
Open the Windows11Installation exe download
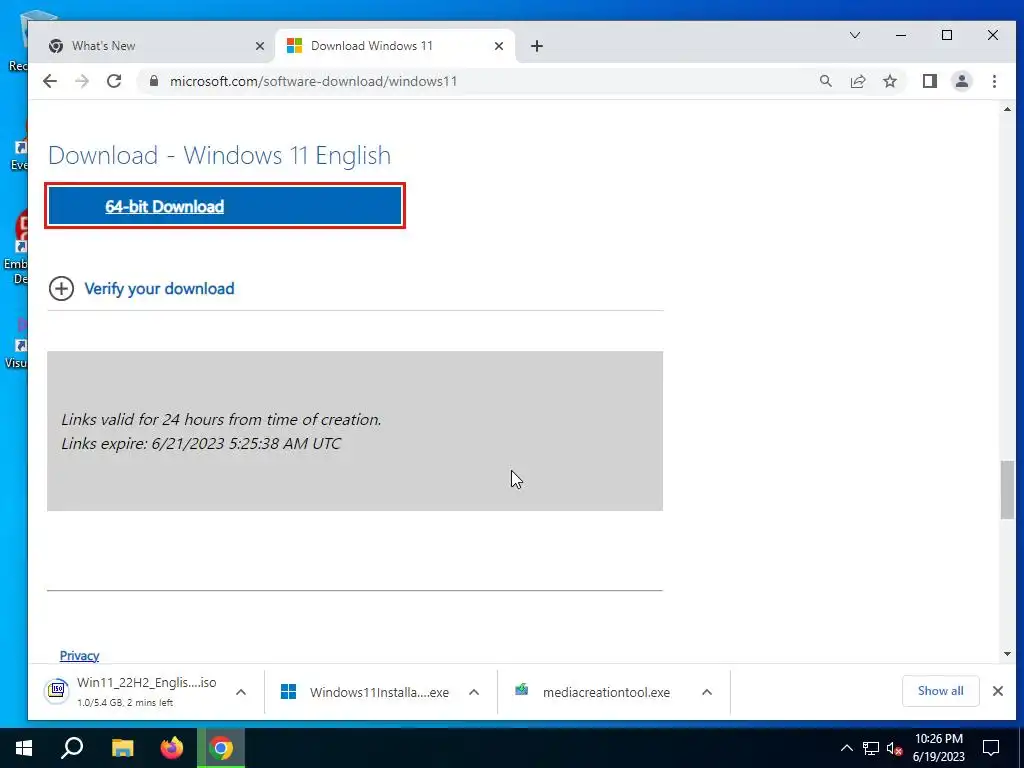pyautogui.click(x=366, y=692)
